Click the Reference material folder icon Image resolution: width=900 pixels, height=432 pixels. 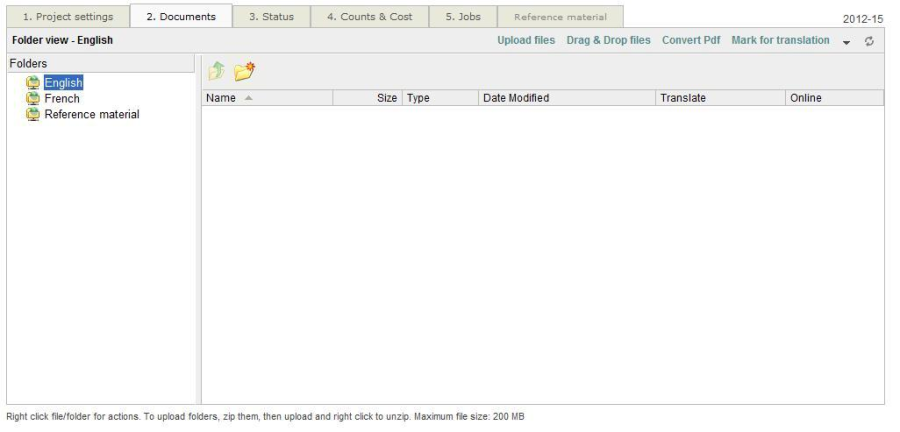coord(33,114)
